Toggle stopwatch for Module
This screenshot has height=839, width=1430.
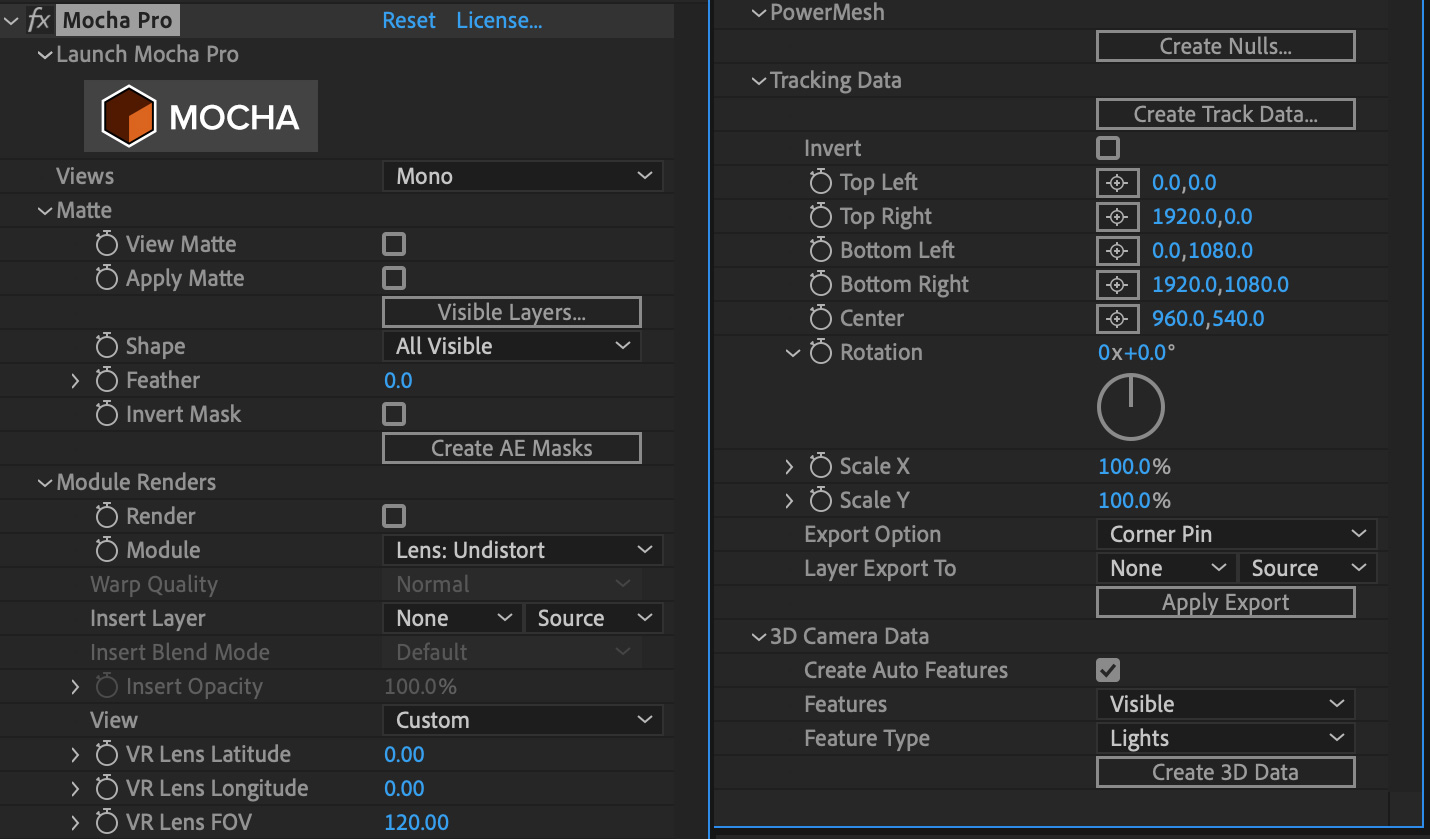tap(107, 550)
